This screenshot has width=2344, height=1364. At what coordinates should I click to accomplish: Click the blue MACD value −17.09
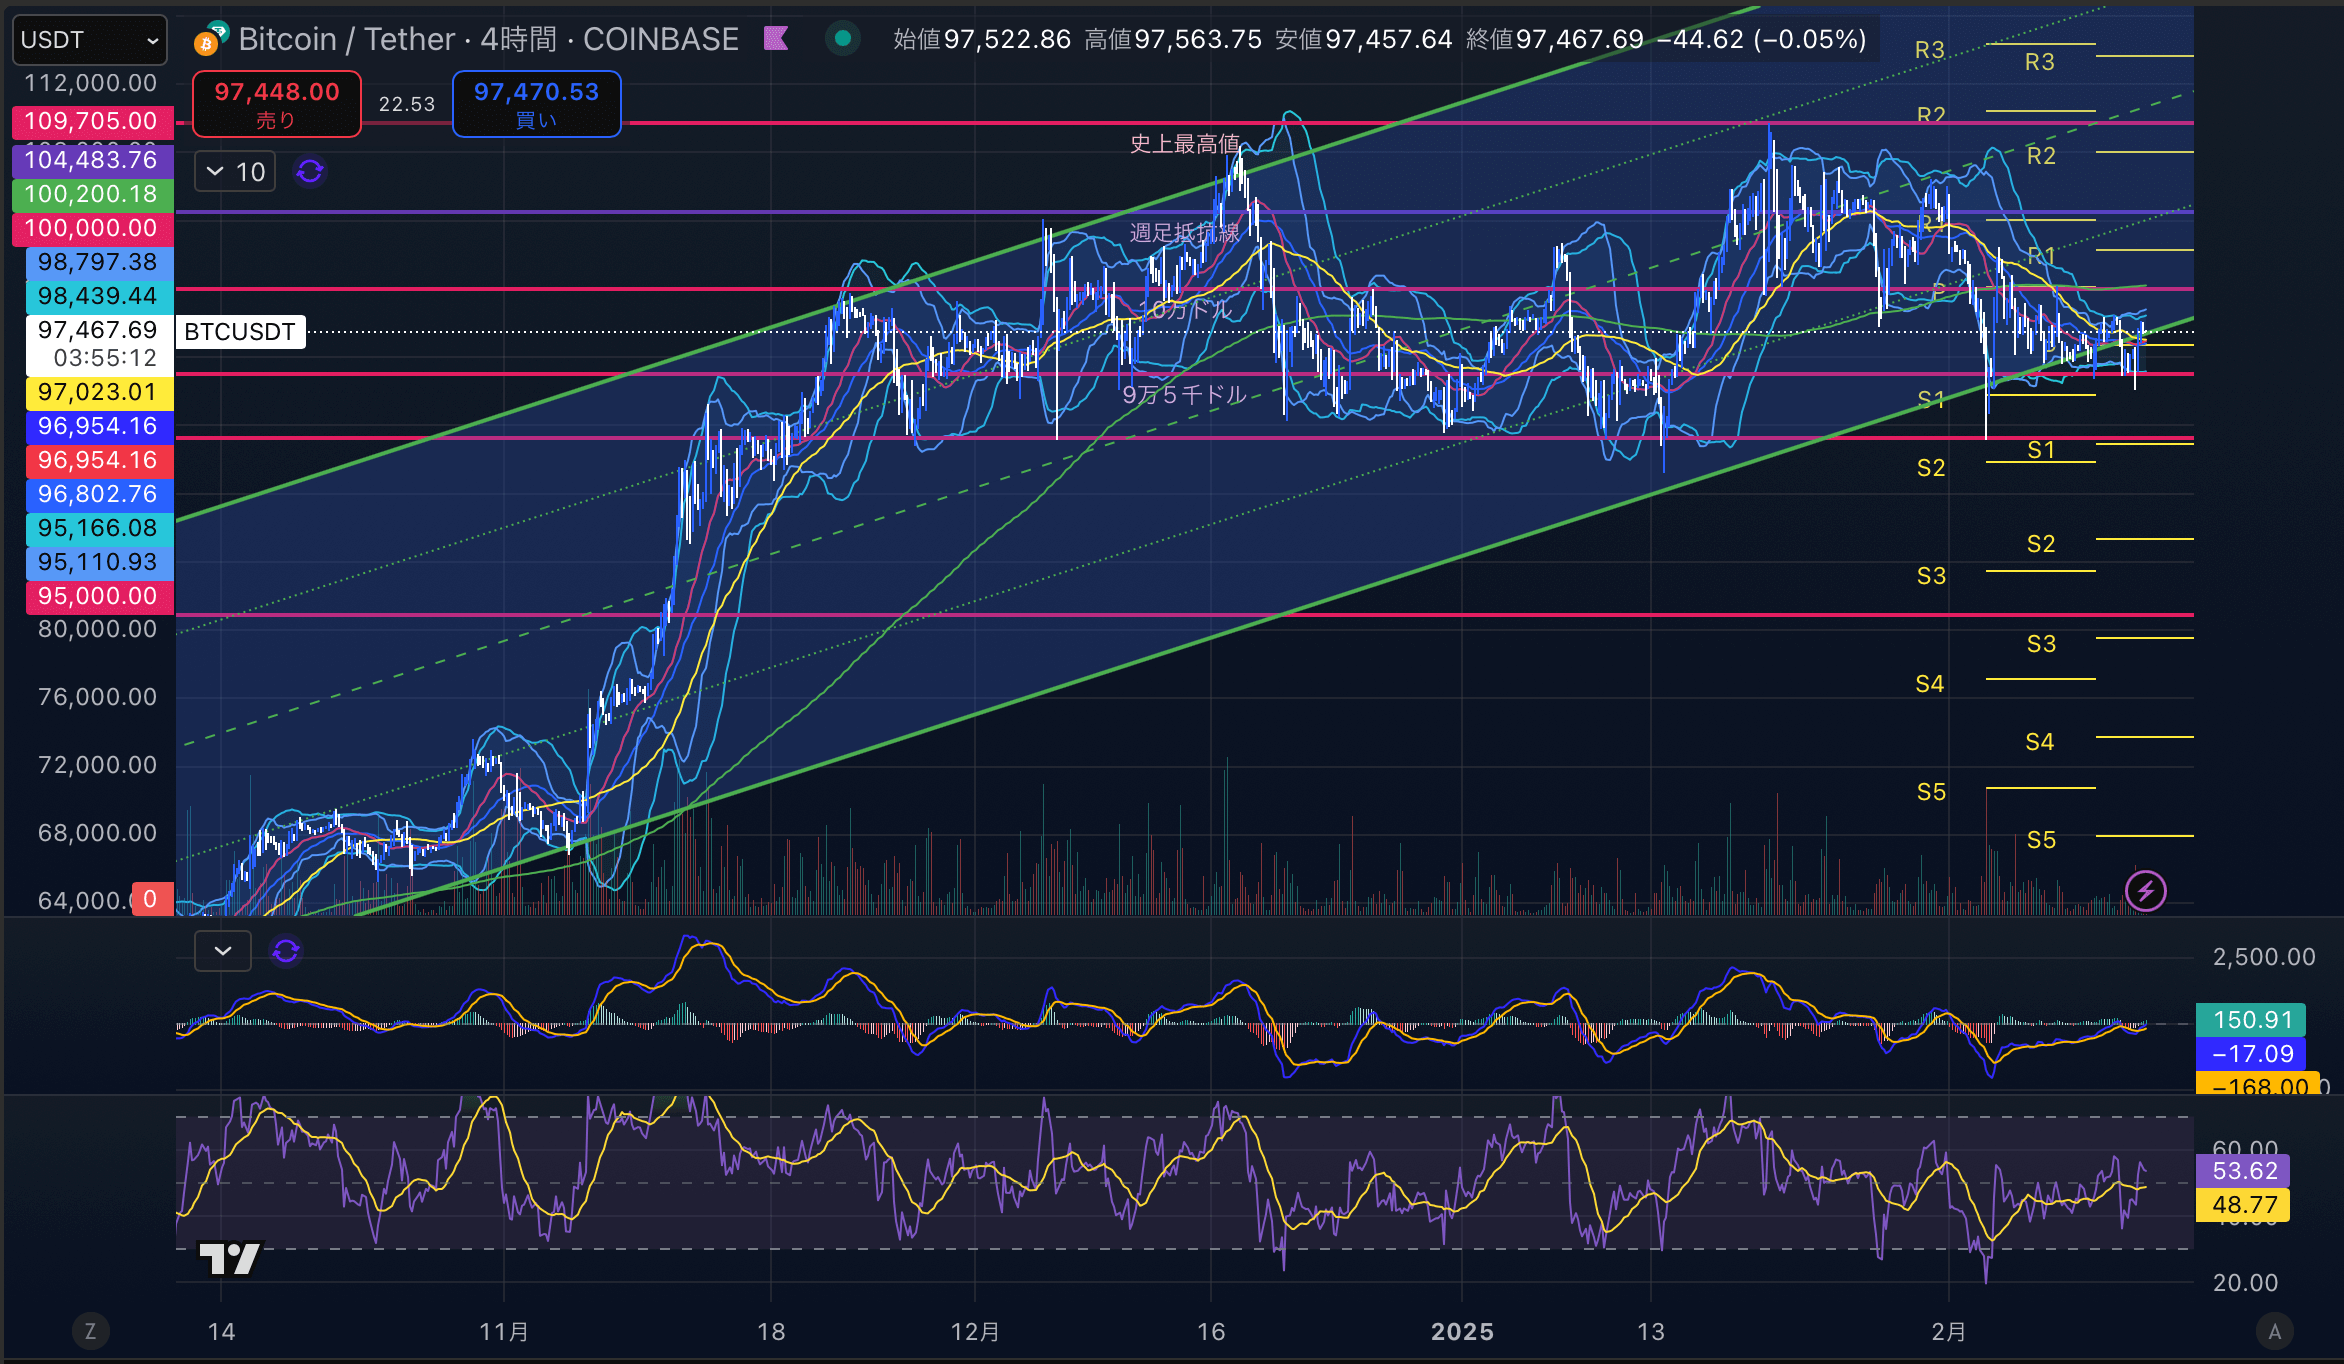pyautogui.click(x=2251, y=1054)
